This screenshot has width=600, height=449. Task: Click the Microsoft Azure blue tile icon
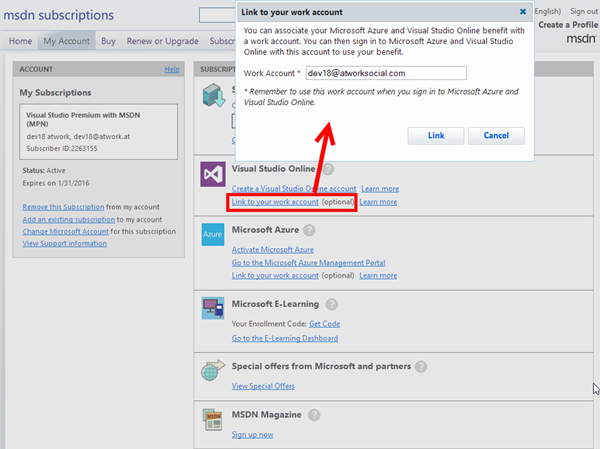[x=213, y=234]
